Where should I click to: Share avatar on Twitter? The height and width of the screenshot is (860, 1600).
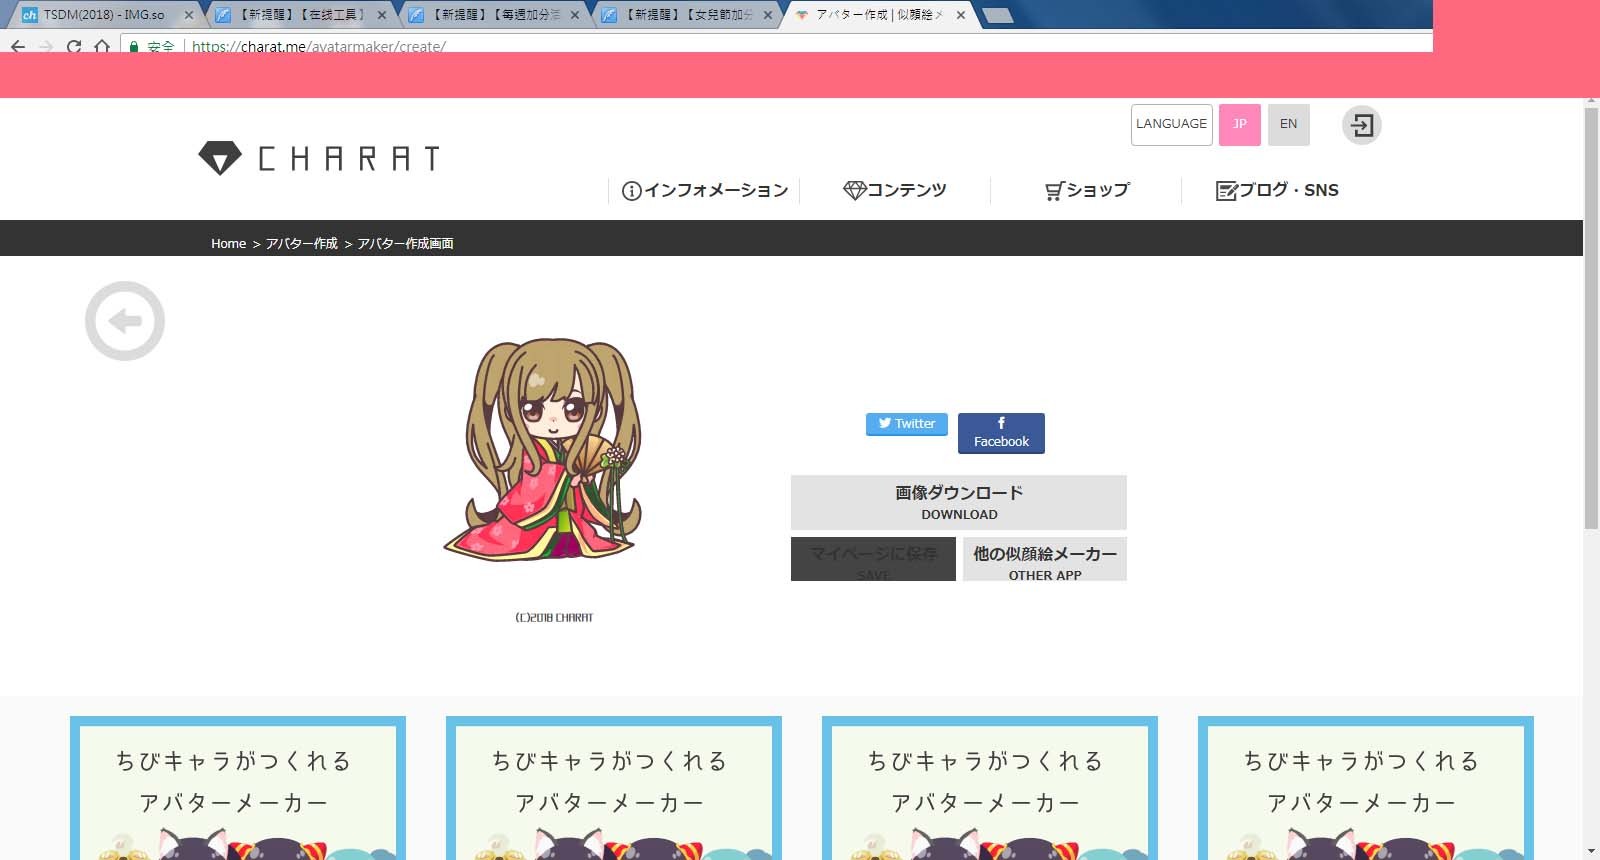tap(906, 424)
